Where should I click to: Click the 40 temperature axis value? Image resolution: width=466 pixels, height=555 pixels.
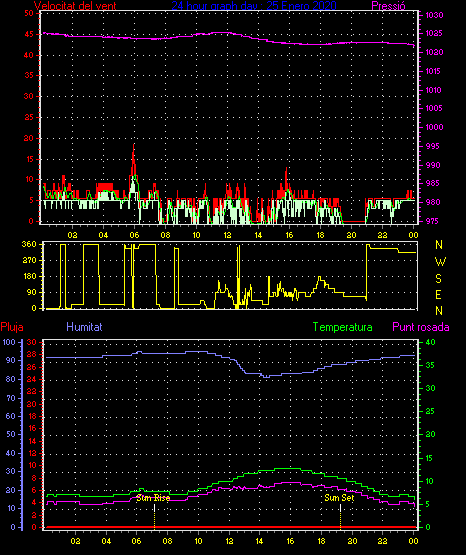coord(430,342)
